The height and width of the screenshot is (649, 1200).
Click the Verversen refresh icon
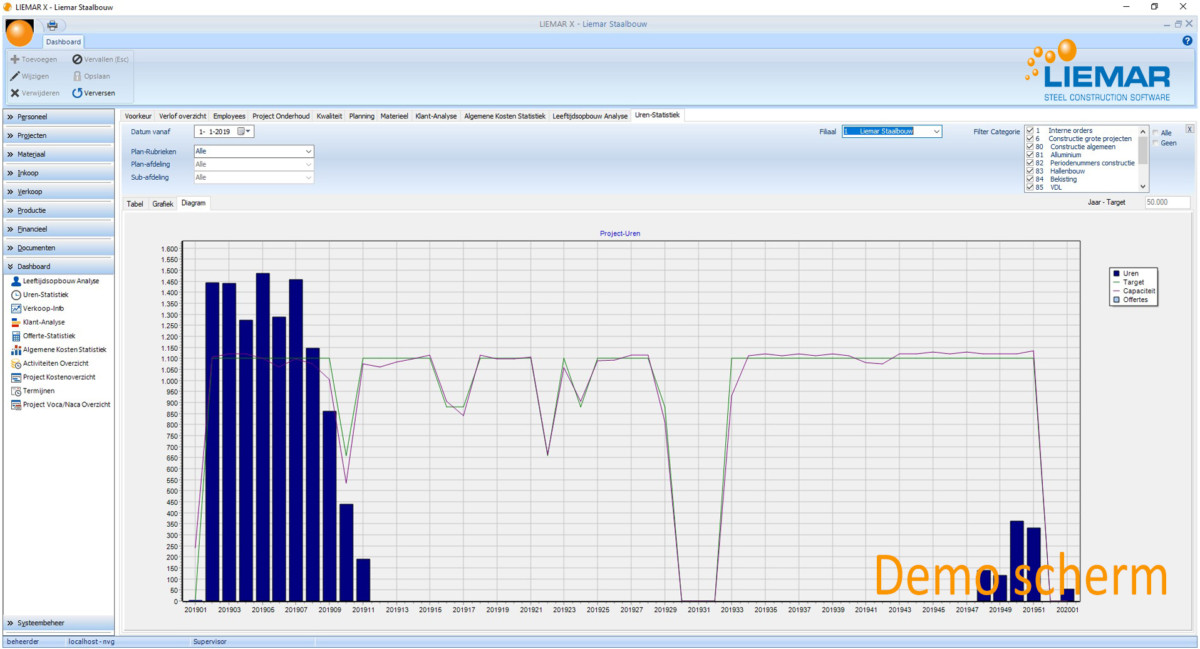[77, 93]
